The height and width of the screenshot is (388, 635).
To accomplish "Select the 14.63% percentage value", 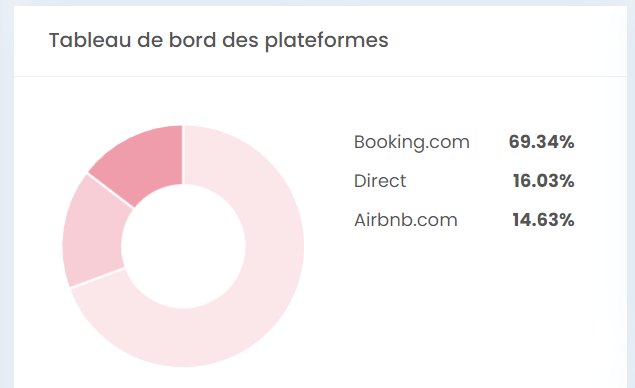I will 543,220.
